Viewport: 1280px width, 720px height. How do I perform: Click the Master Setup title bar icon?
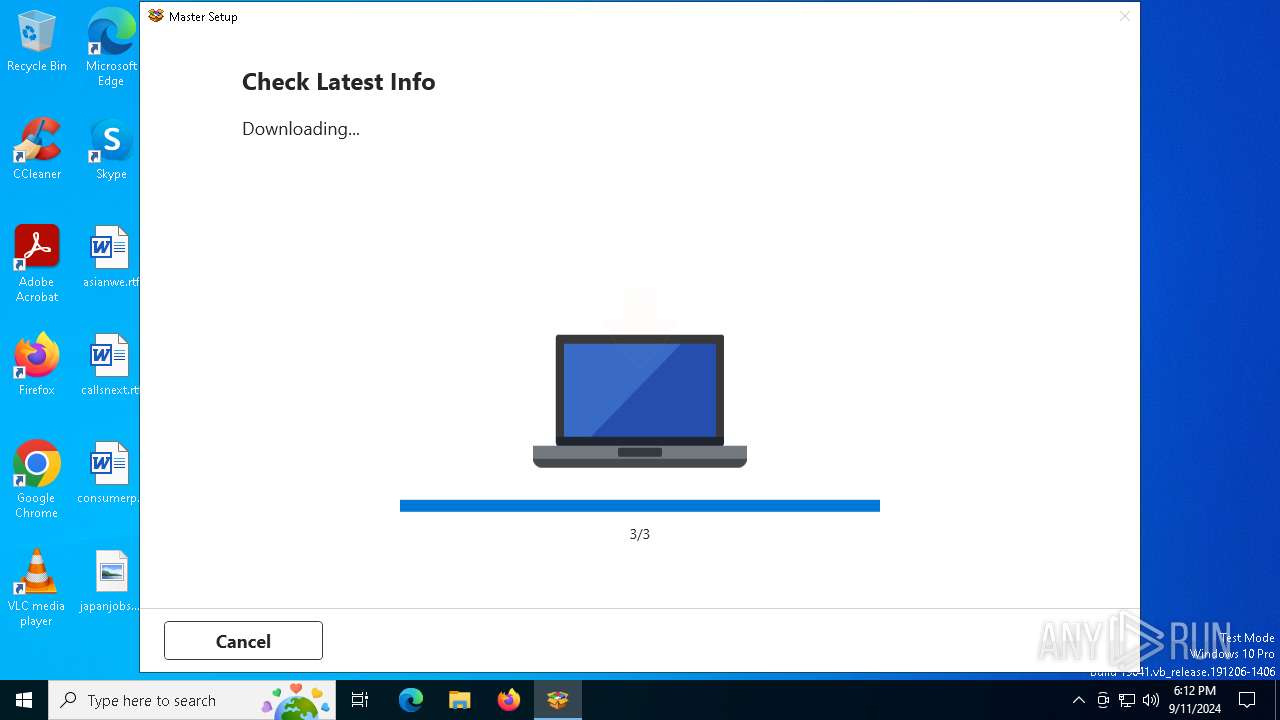point(156,16)
